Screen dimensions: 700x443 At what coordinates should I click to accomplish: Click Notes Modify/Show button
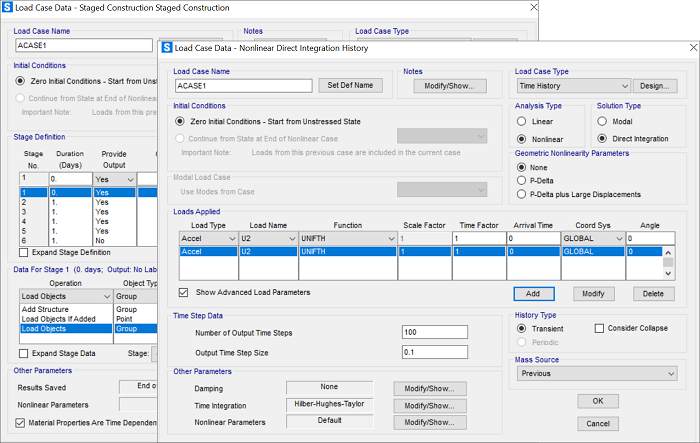click(x=450, y=86)
